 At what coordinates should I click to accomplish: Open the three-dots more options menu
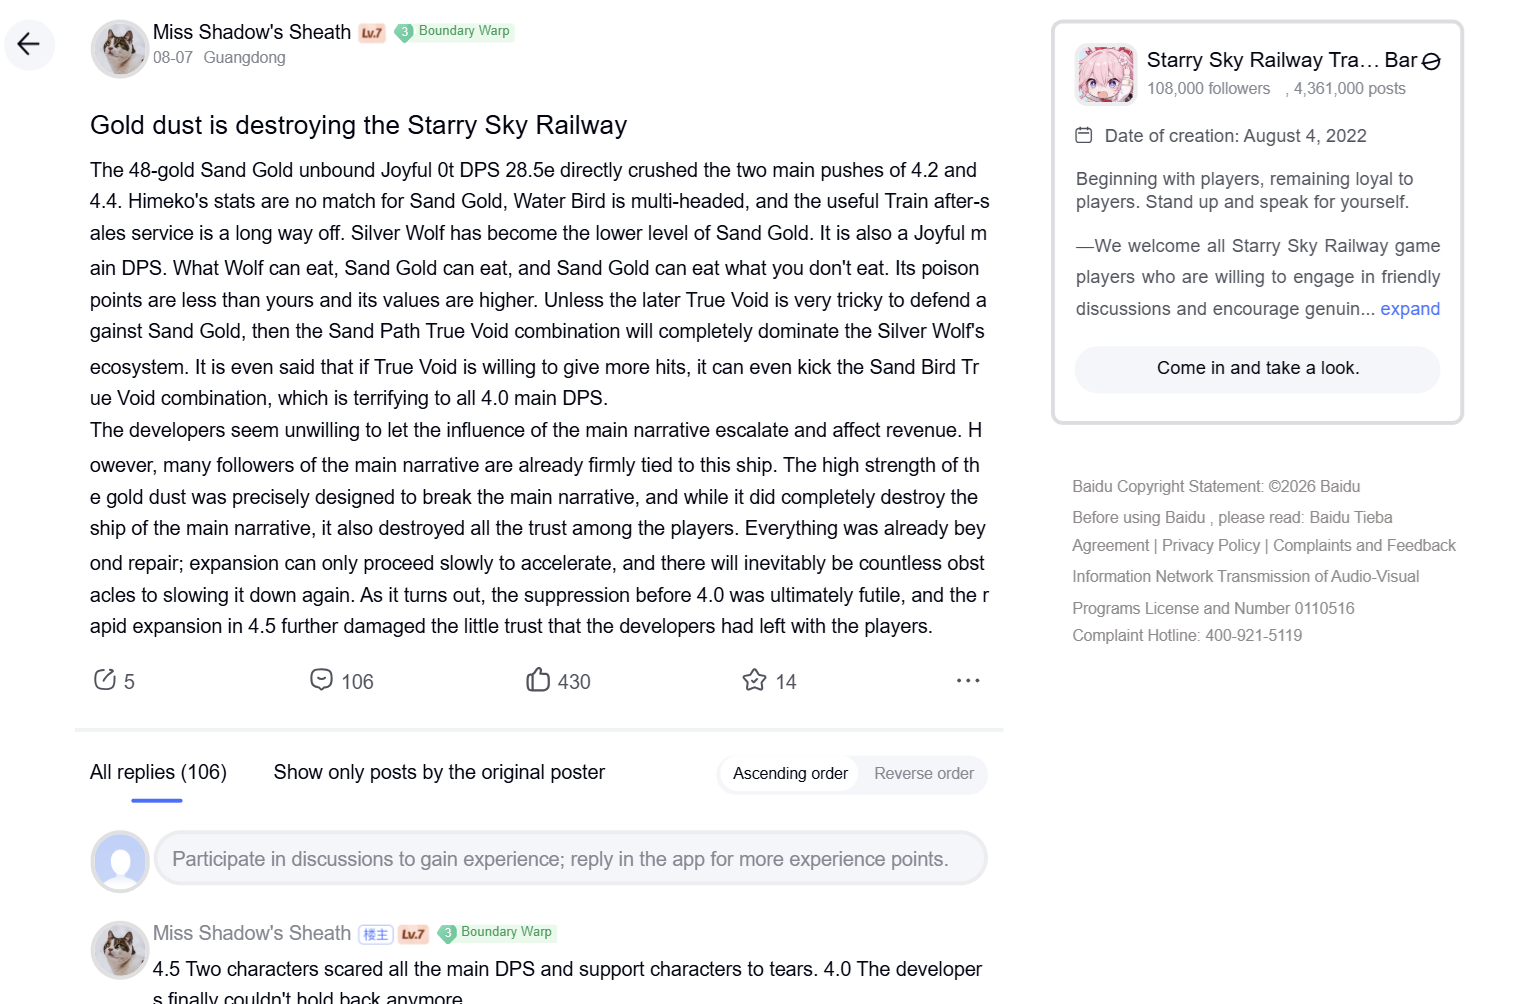968,680
